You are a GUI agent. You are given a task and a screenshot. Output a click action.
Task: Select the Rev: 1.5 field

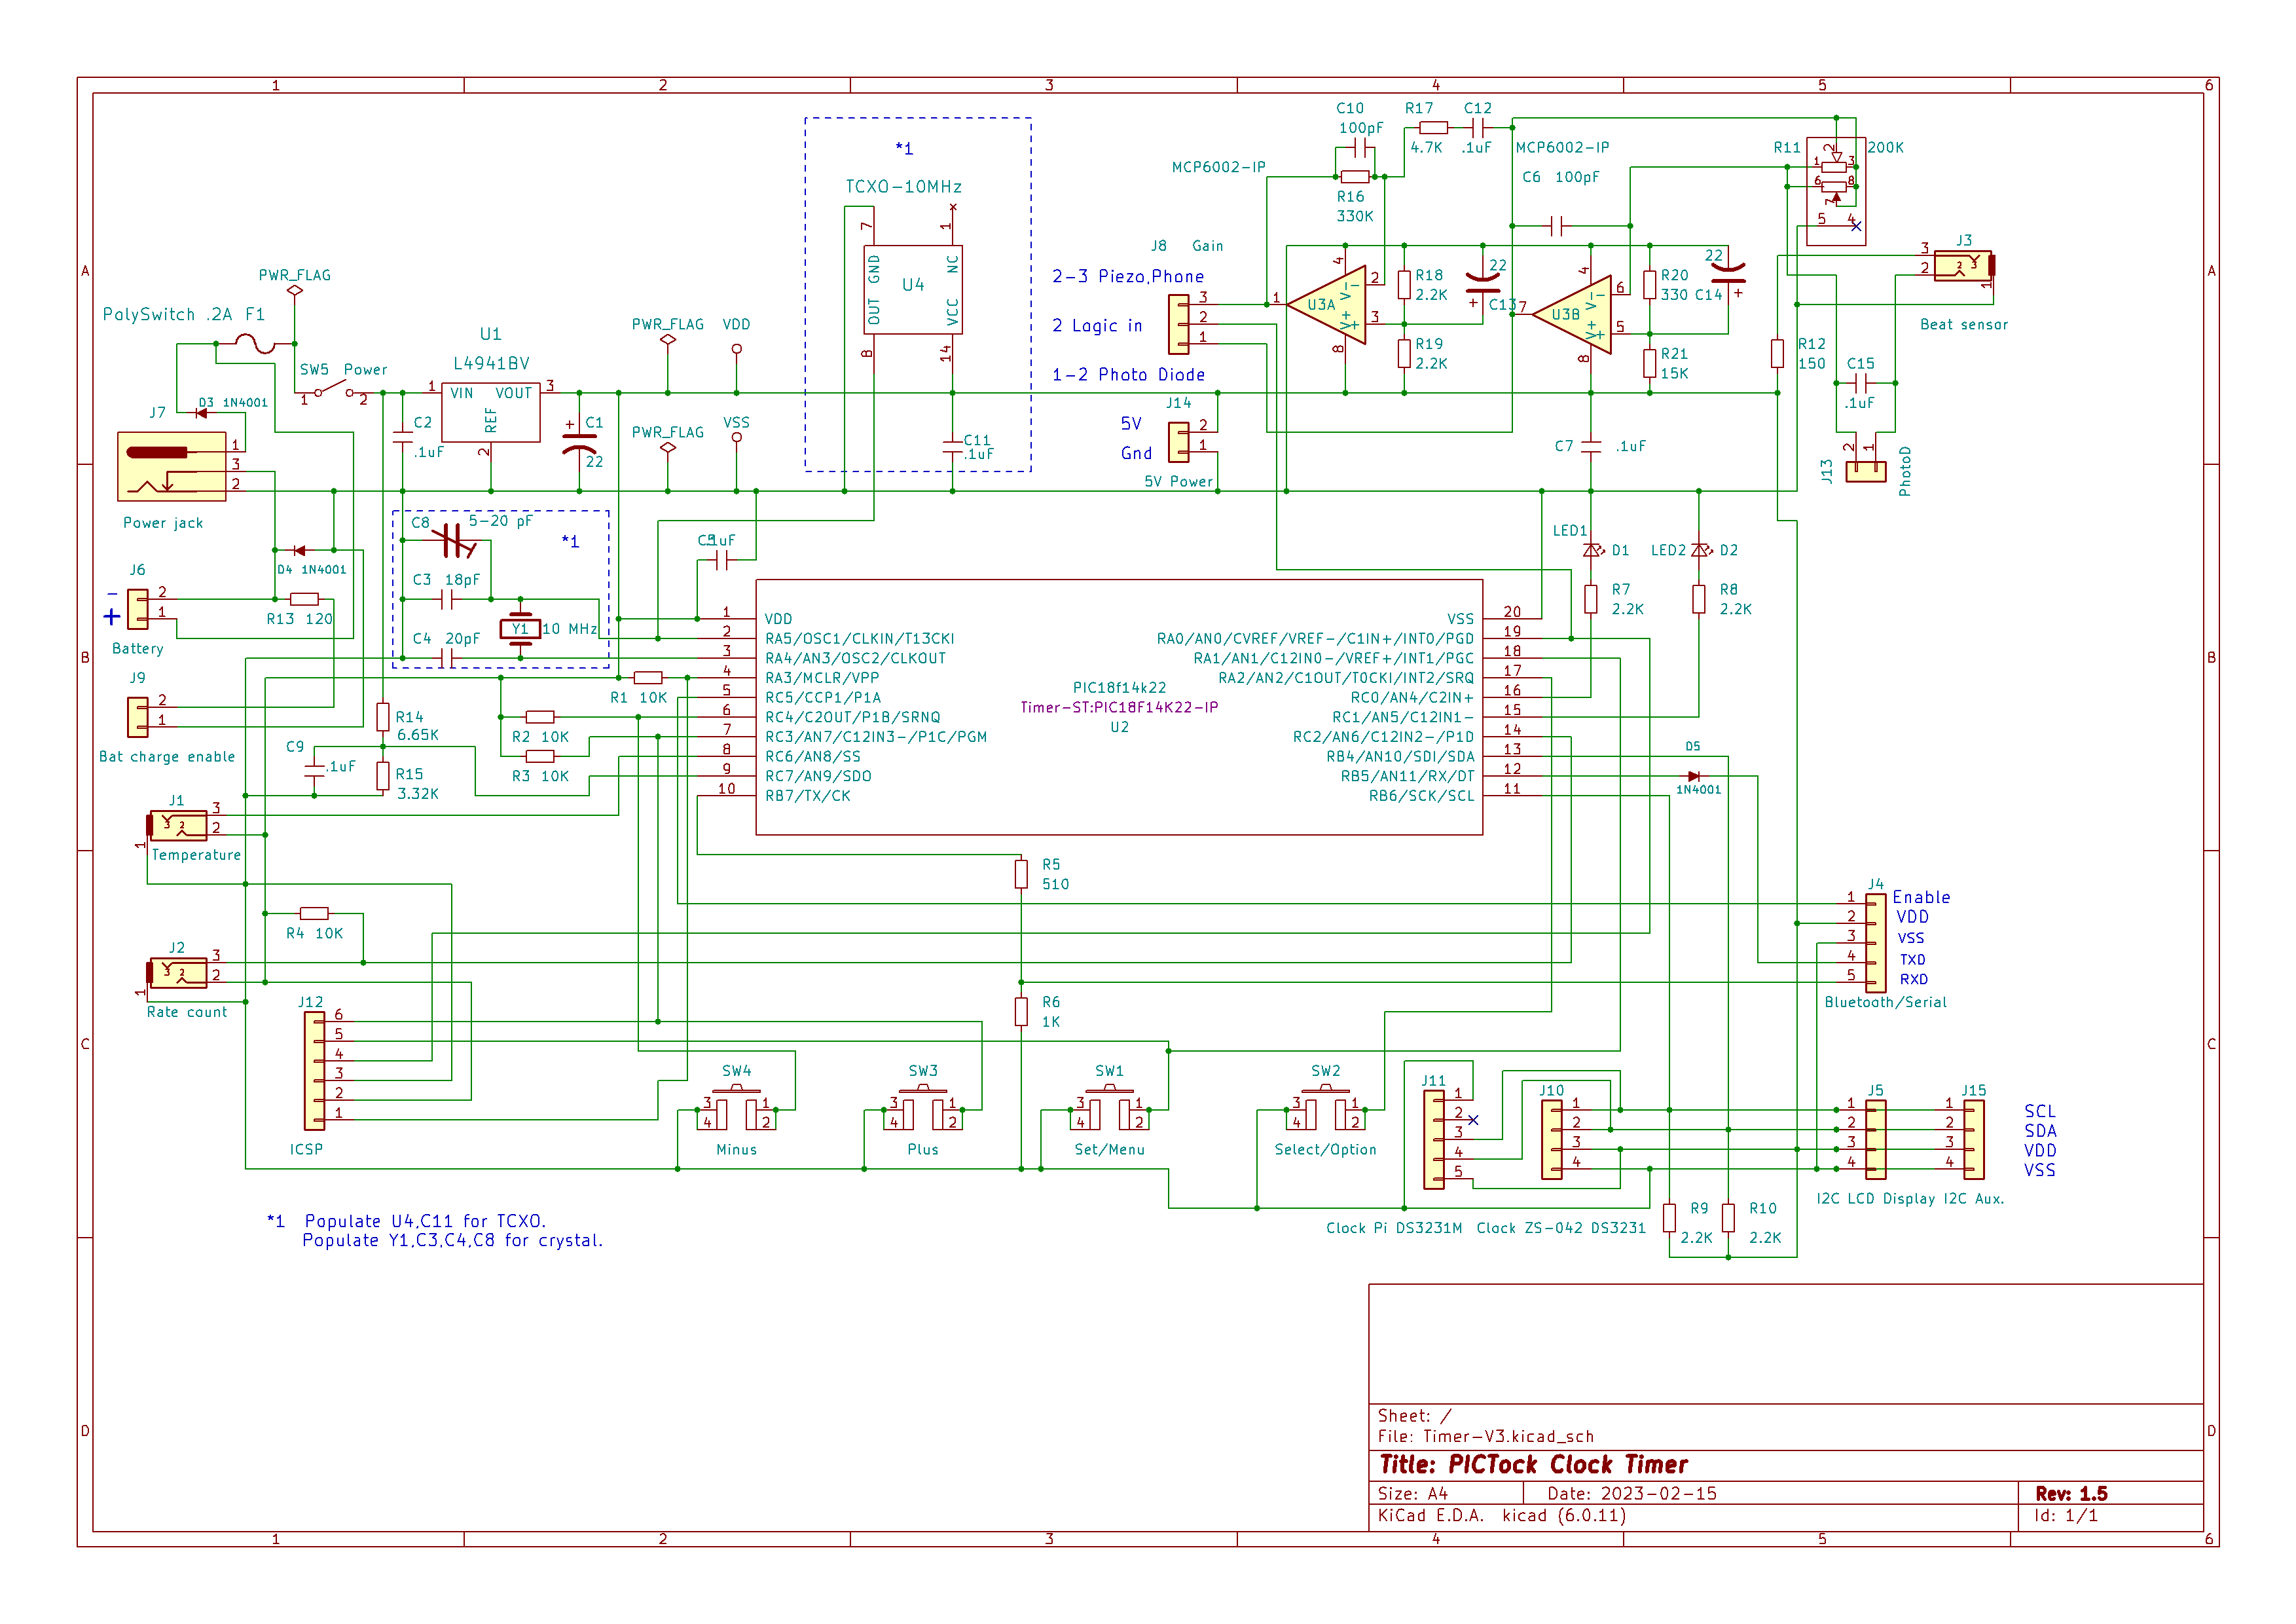point(2071,1494)
